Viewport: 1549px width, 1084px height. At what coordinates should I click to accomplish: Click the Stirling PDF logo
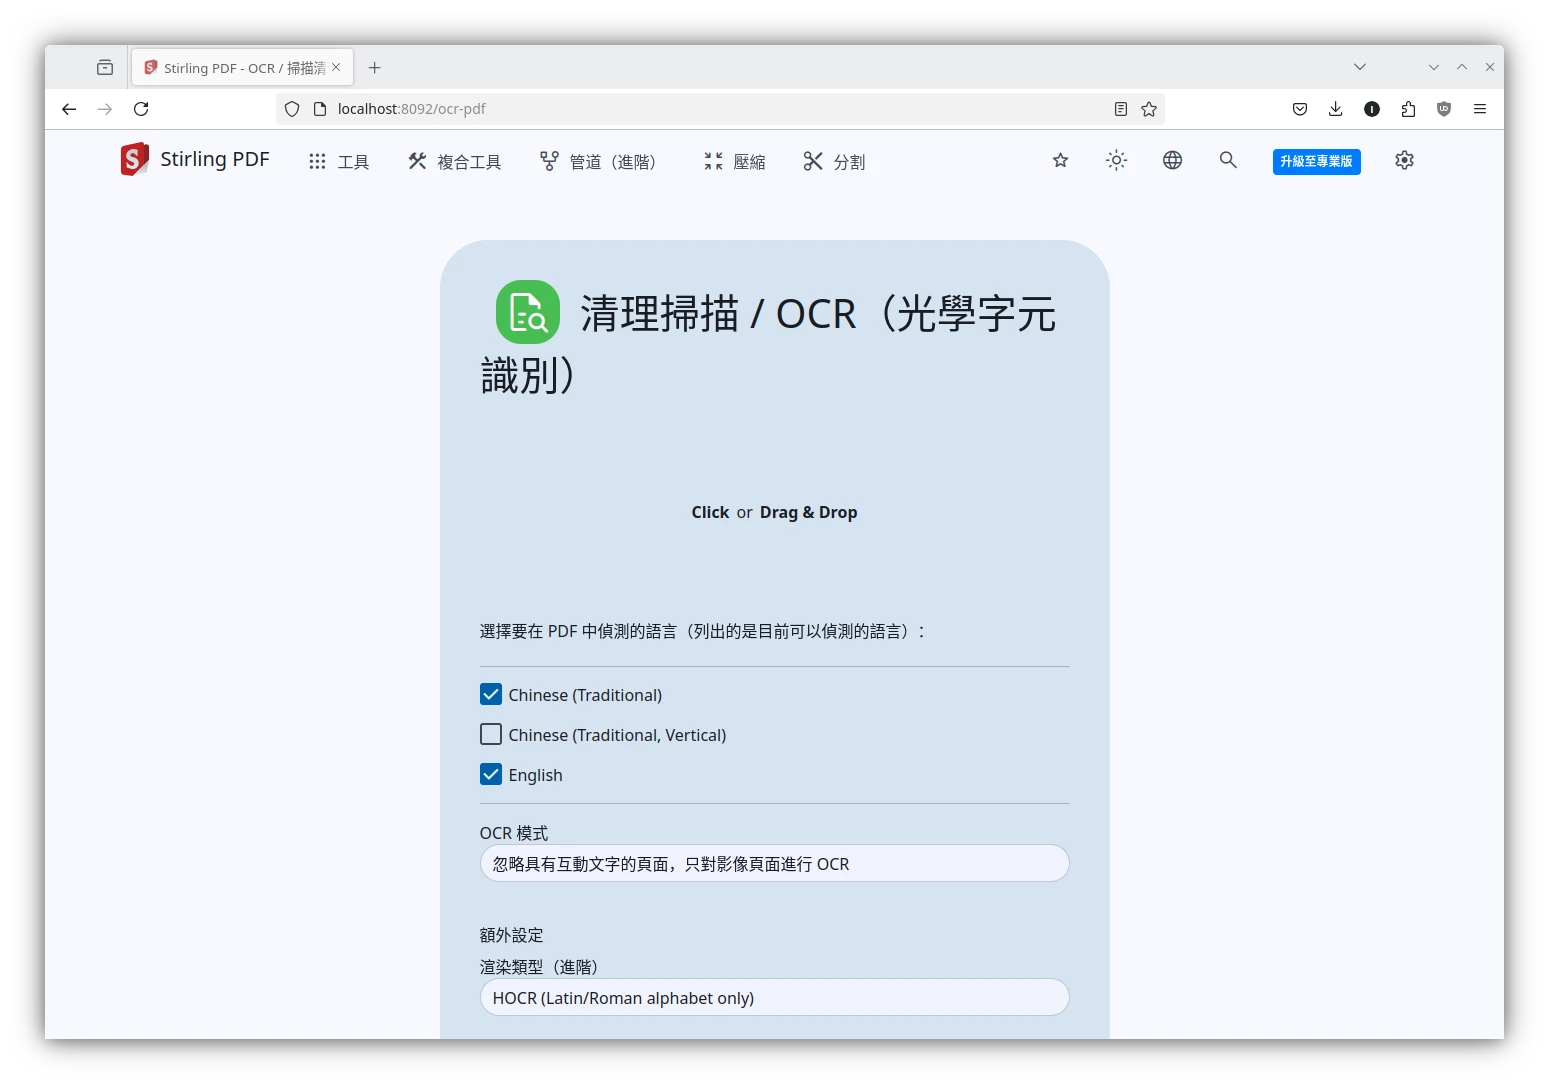pyautogui.click(x=195, y=160)
